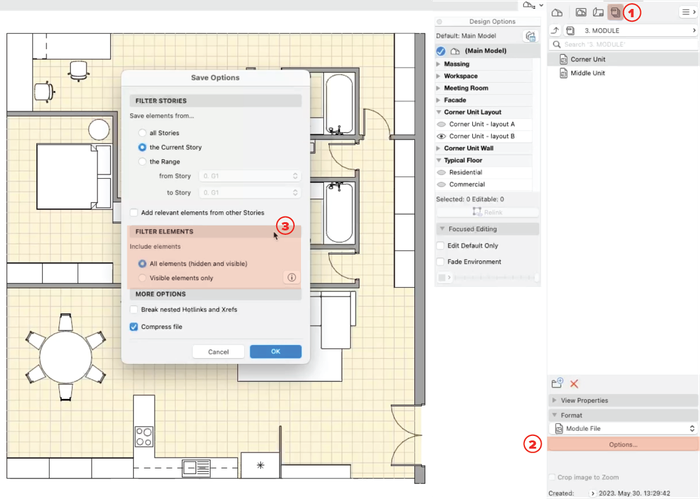
Task: Click the arrow next to Created date
Action: 592,493
